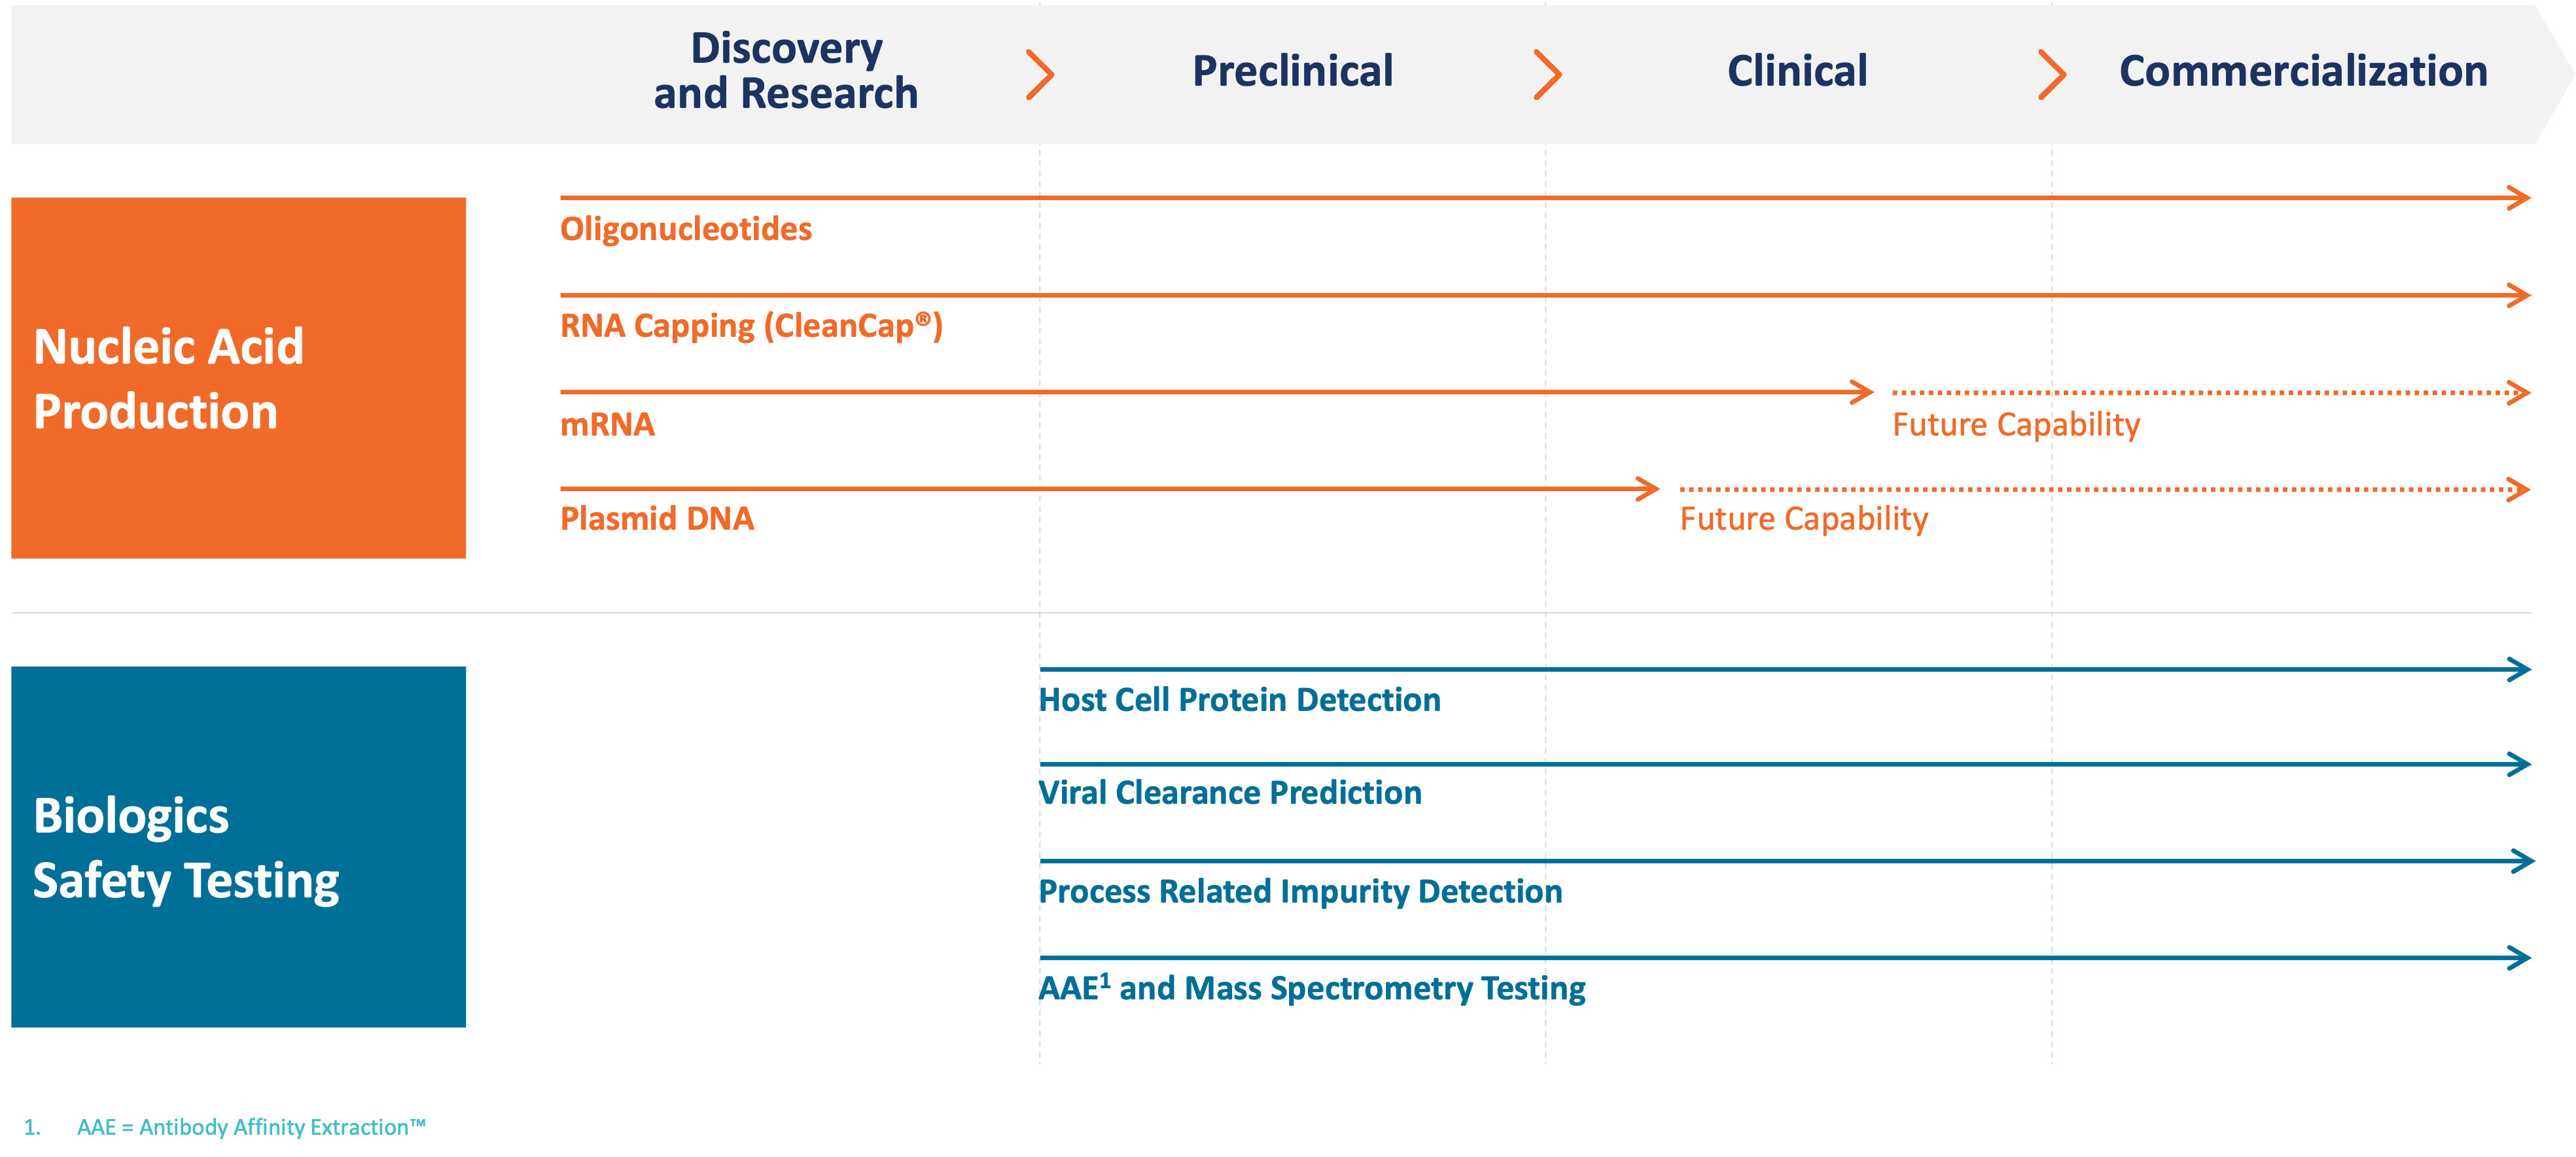2576x1157 pixels.
Task: Click the RNA Capping (CleanCap®) label
Action: (751, 326)
